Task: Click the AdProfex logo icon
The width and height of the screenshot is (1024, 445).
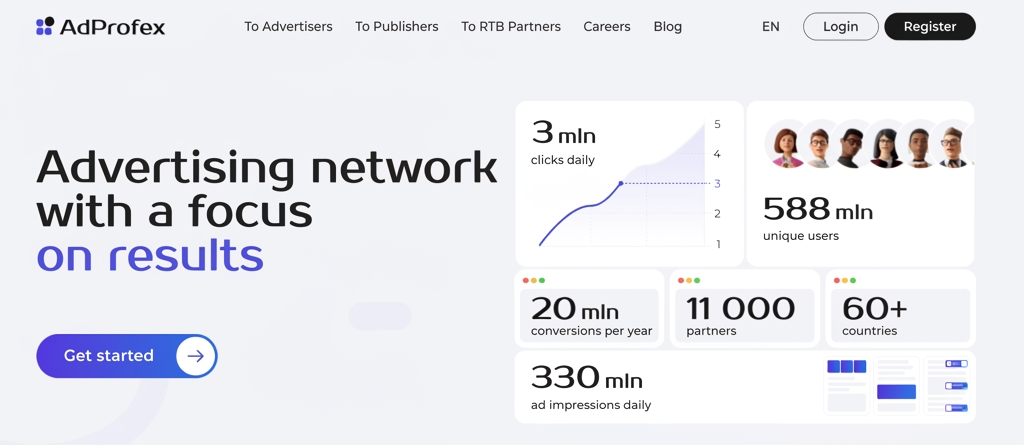Action: [45, 26]
